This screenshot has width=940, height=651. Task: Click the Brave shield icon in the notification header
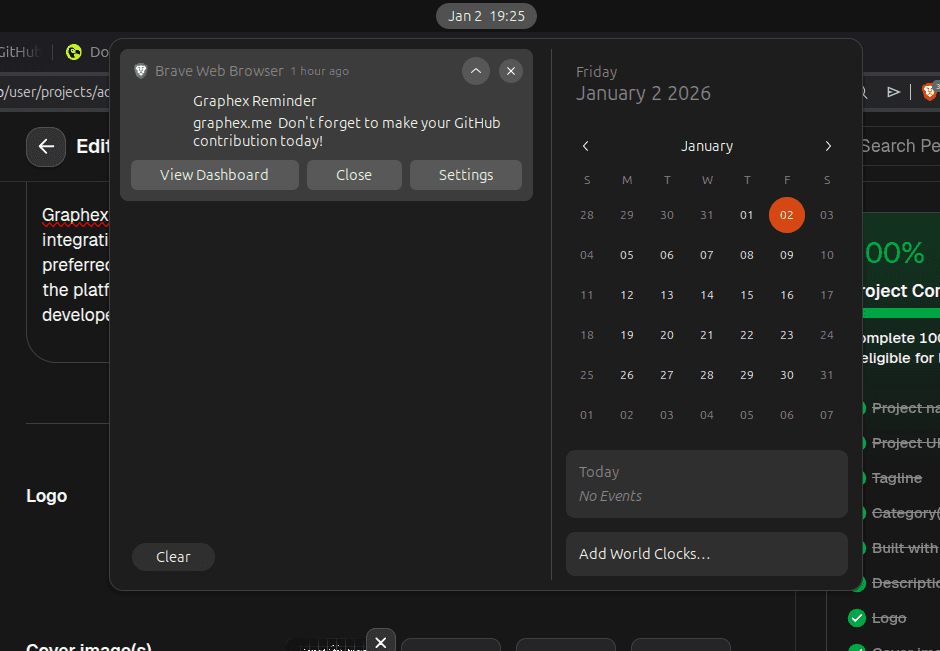click(140, 71)
